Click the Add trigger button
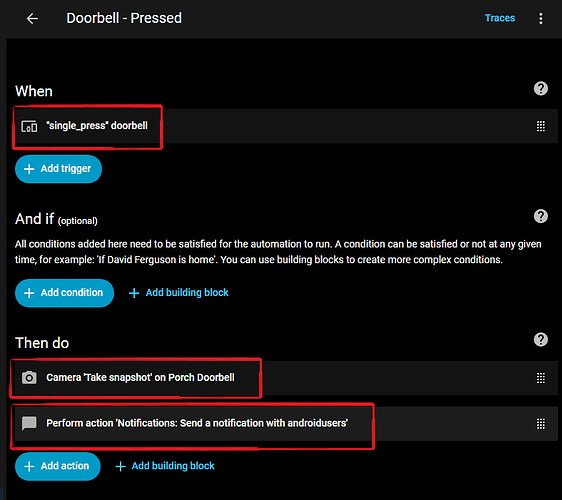 pyautogui.click(x=58, y=169)
